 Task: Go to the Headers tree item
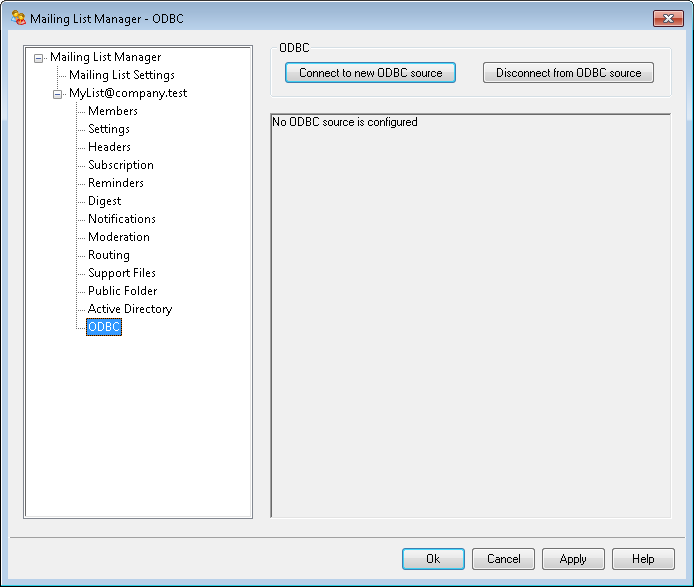point(109,147)
